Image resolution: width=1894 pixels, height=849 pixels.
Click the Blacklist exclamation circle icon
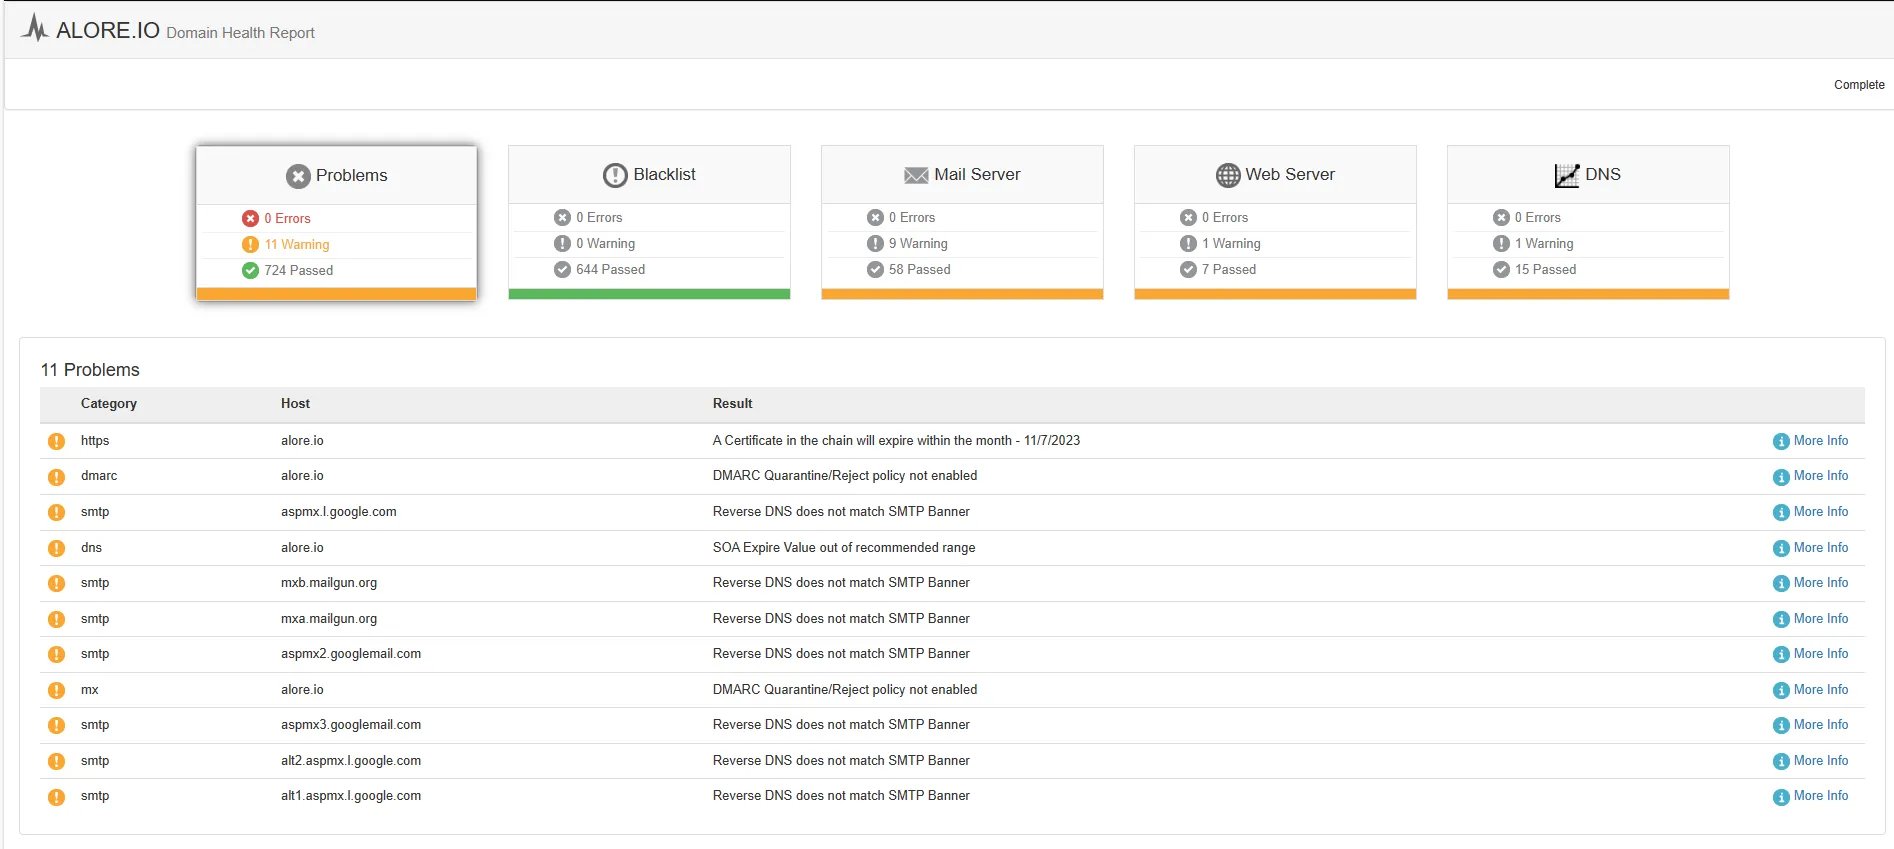pyautogui.click(x=615, y=175)
